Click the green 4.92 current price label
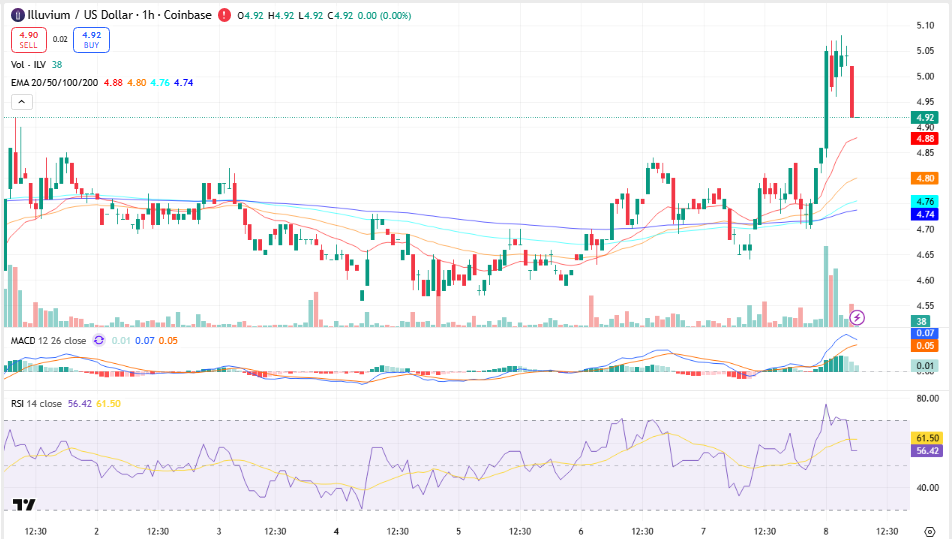Screen dimensions: 952x539 (x=925, y=118)
